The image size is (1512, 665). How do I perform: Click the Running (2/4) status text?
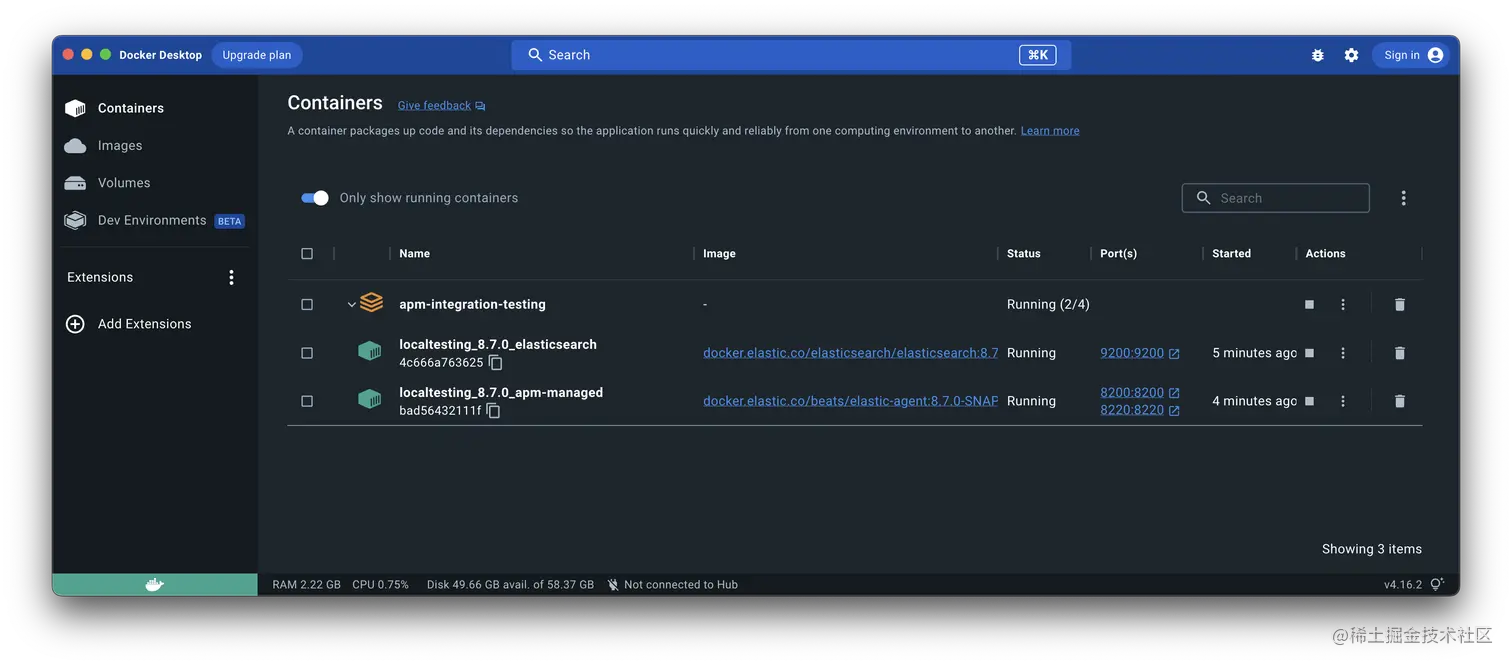(x=1048, y=304)
